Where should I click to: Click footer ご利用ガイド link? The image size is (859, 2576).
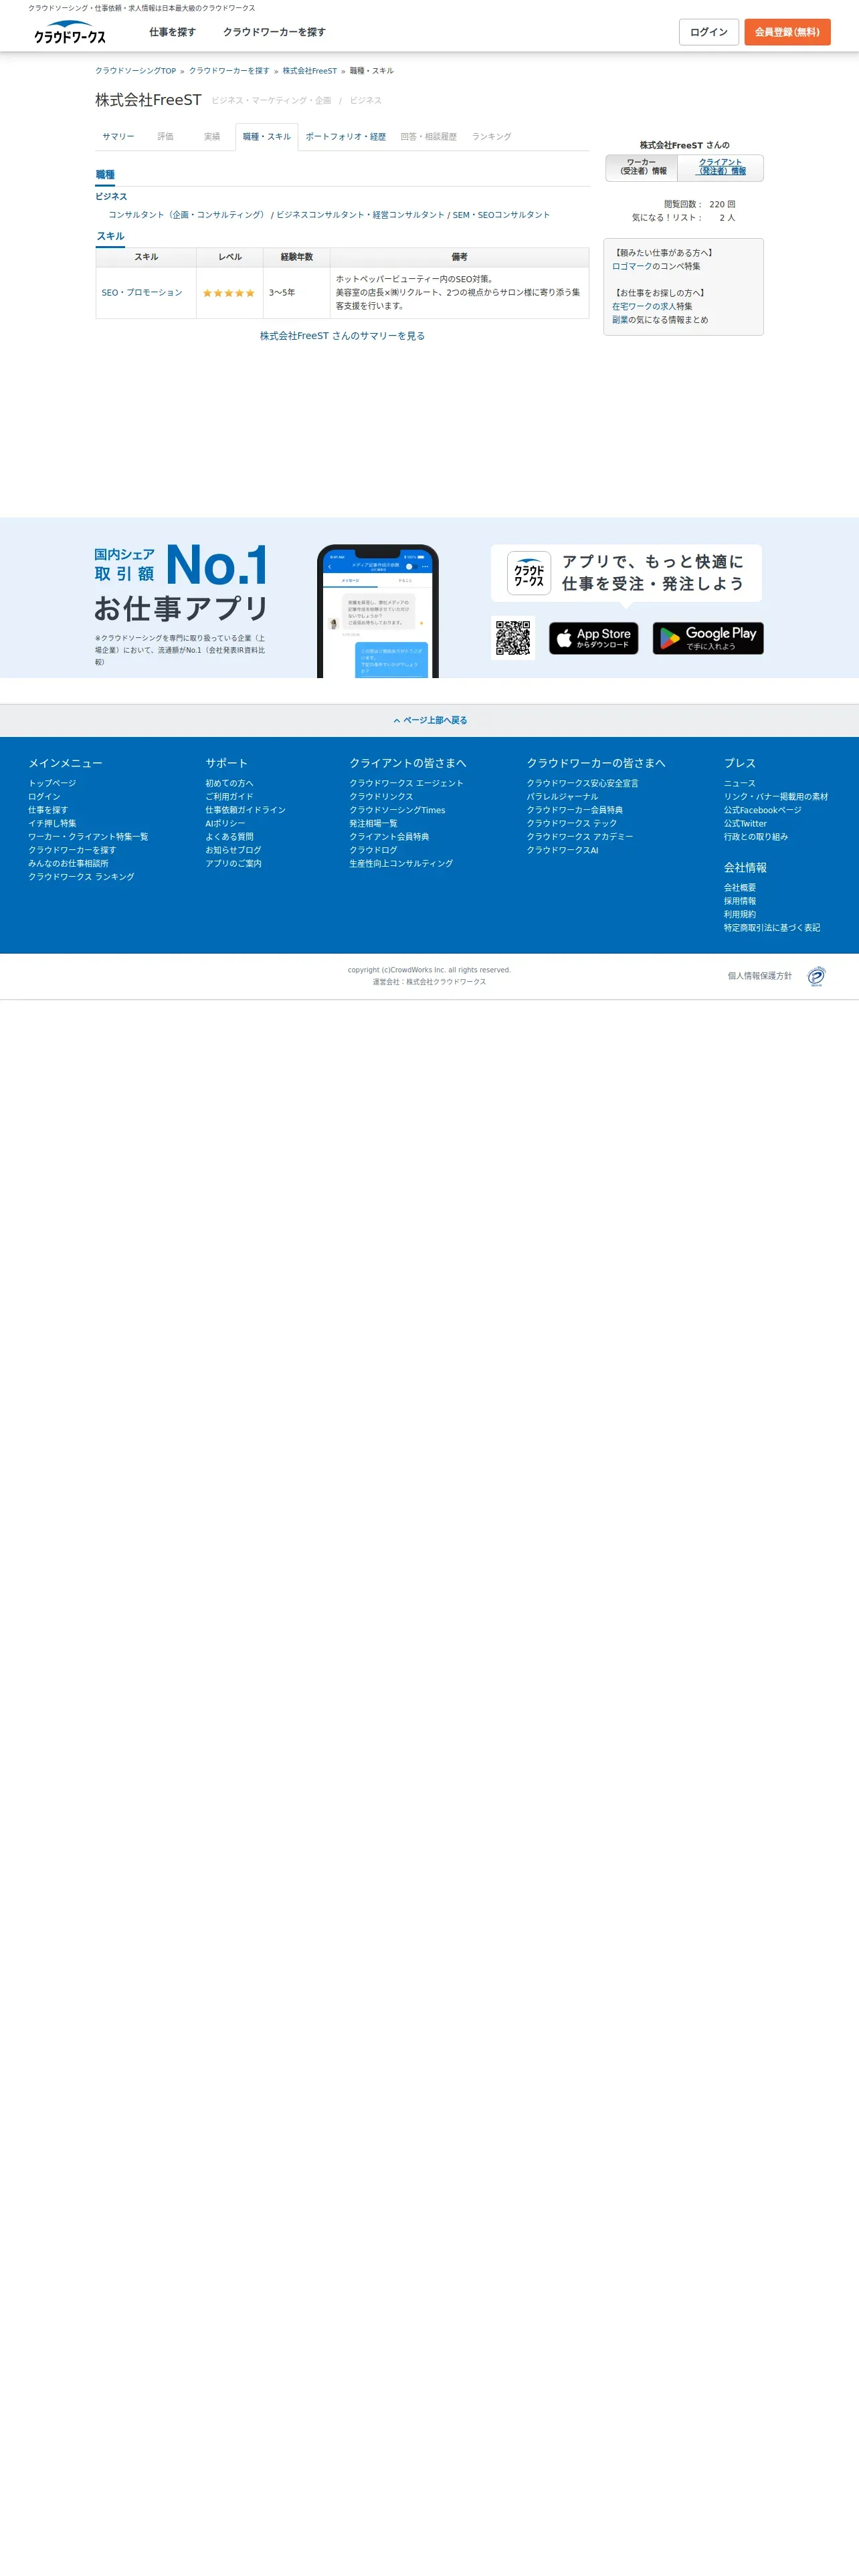pyautogui.click(x=229, y=797)
